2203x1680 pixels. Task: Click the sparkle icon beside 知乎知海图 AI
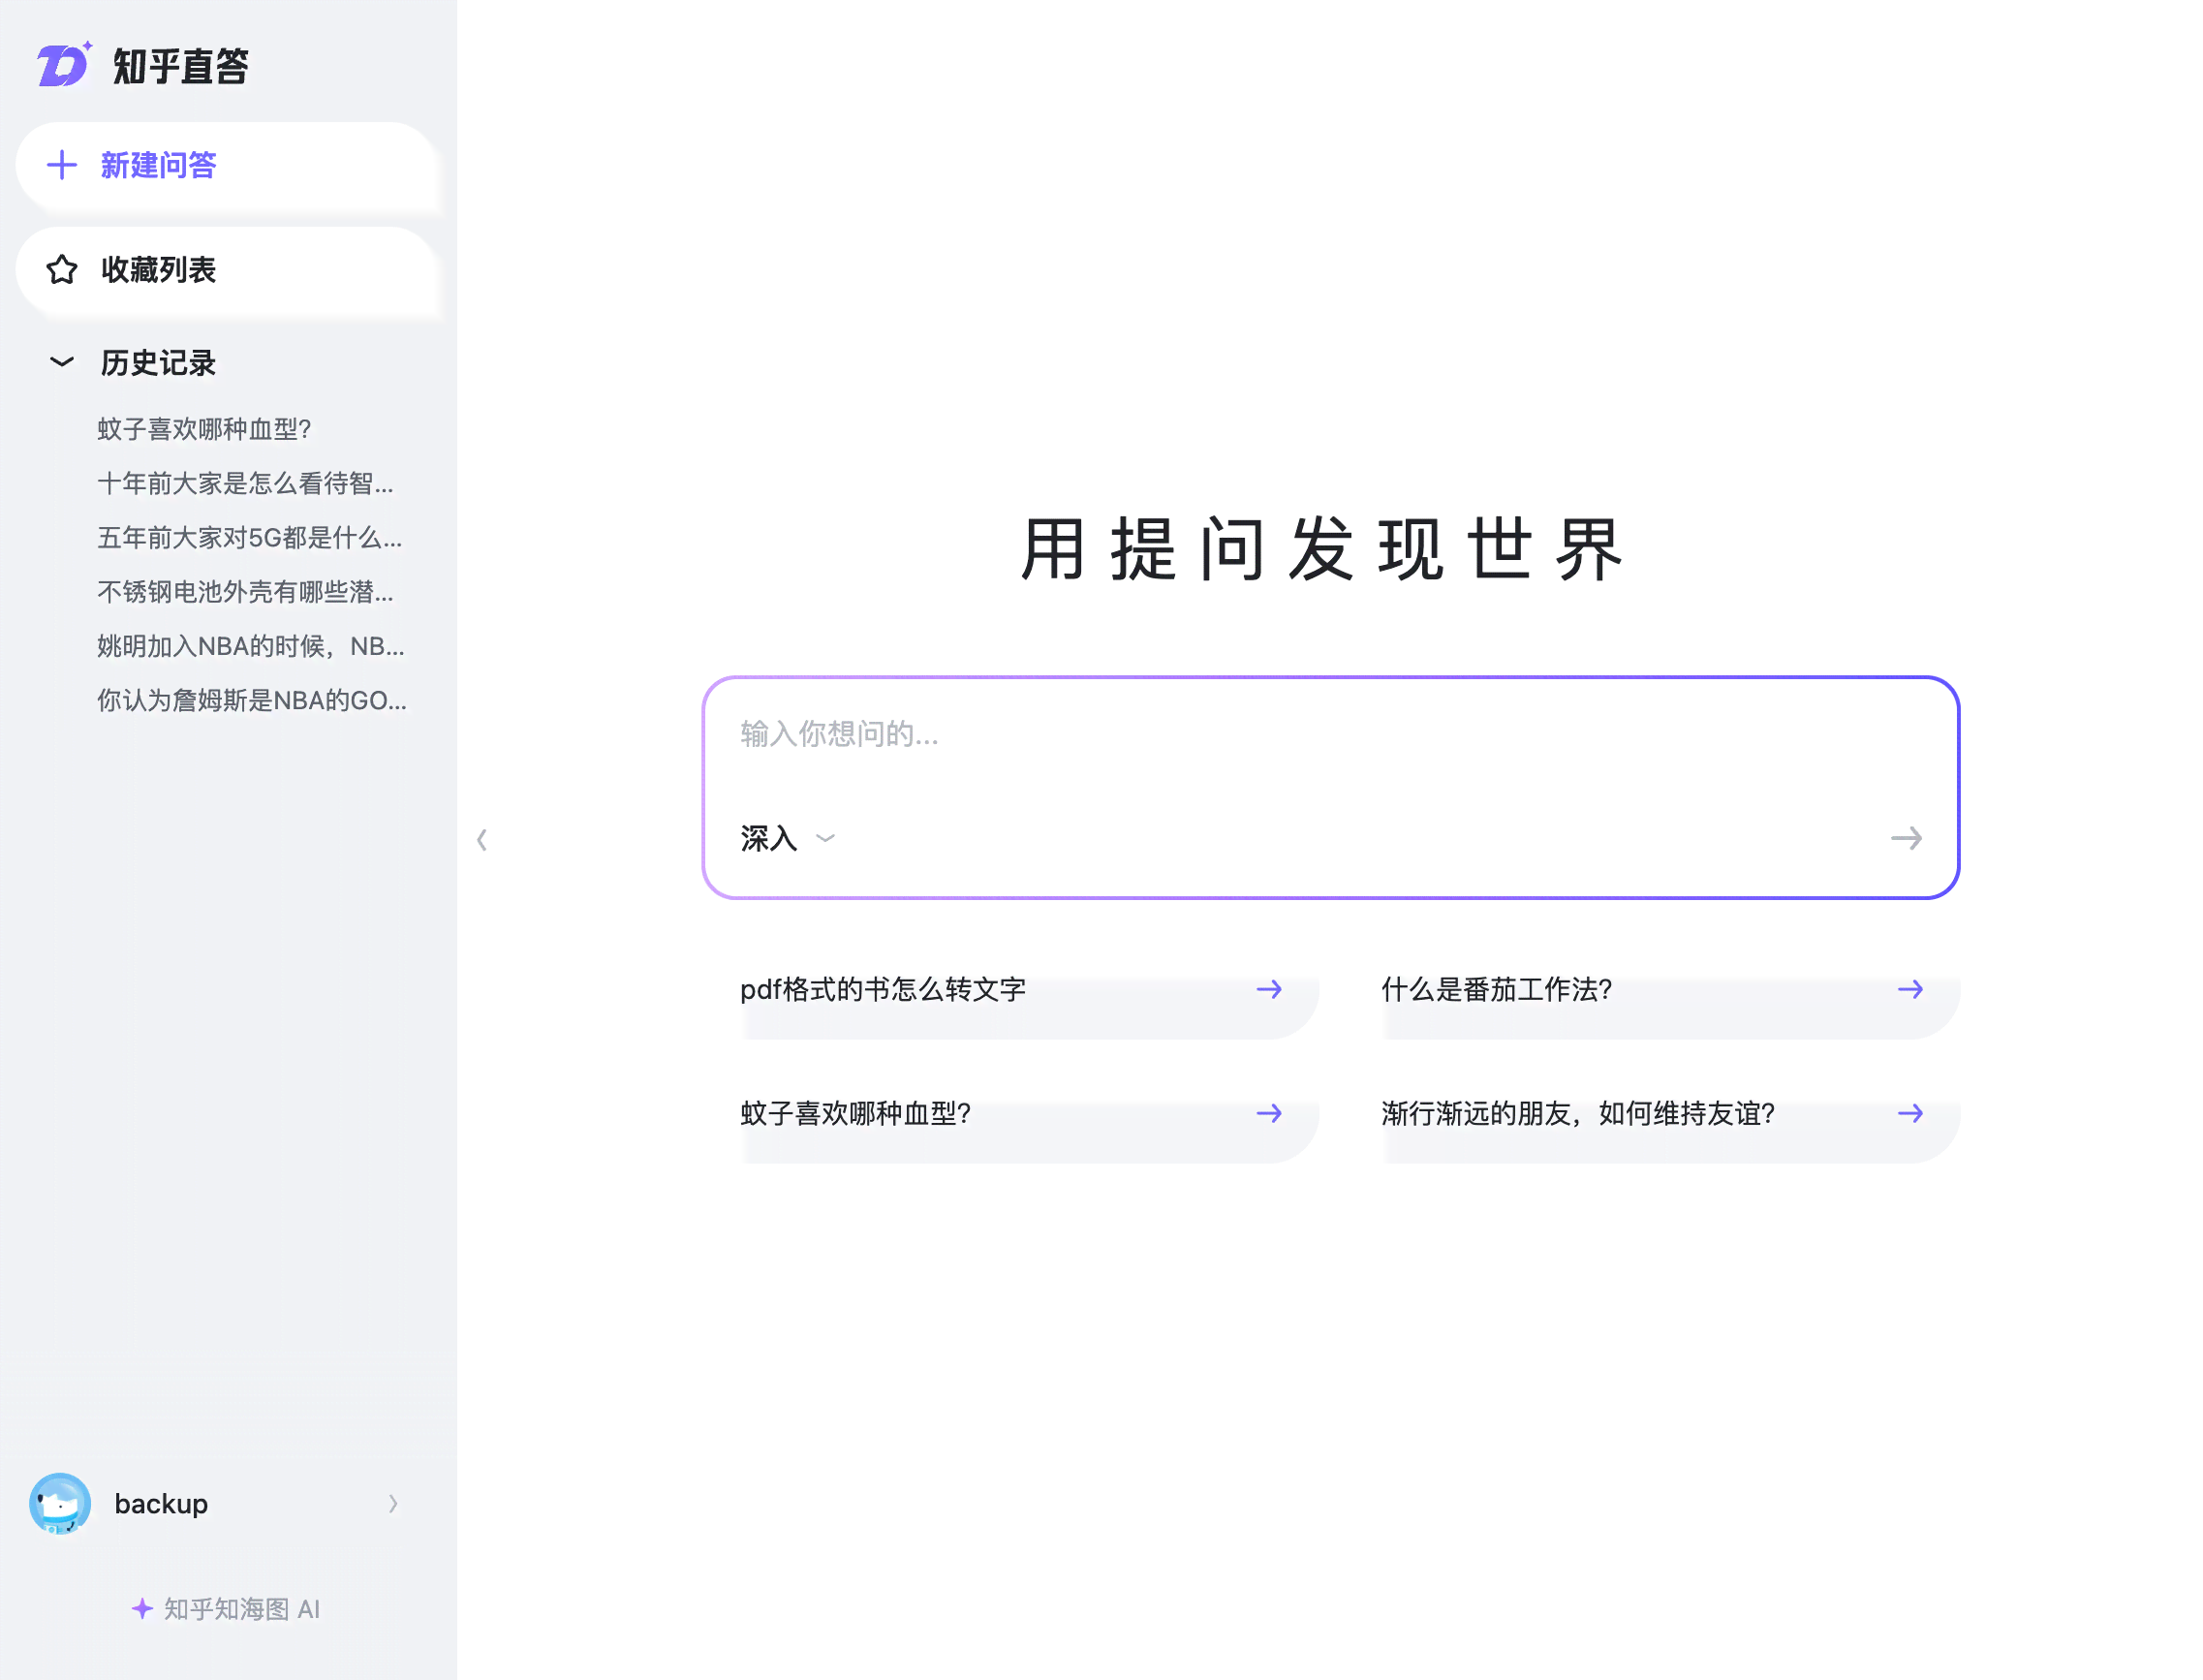pos(142,1608)
